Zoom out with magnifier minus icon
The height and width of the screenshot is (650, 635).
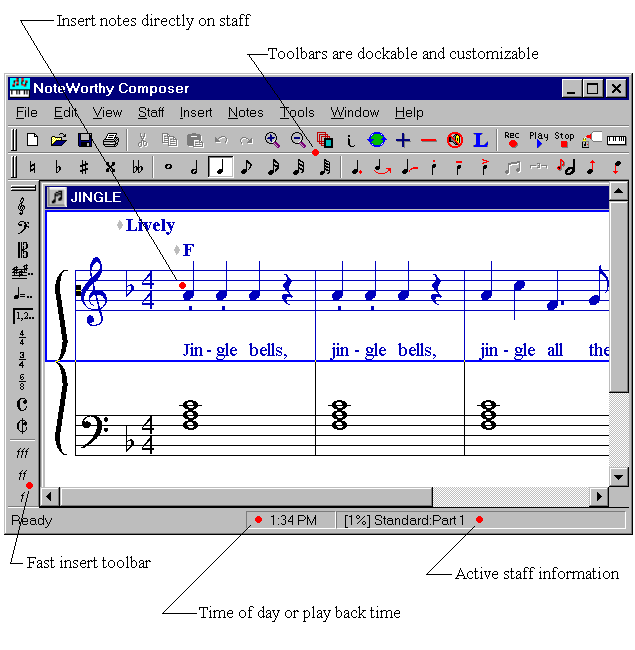pos(298,140)
